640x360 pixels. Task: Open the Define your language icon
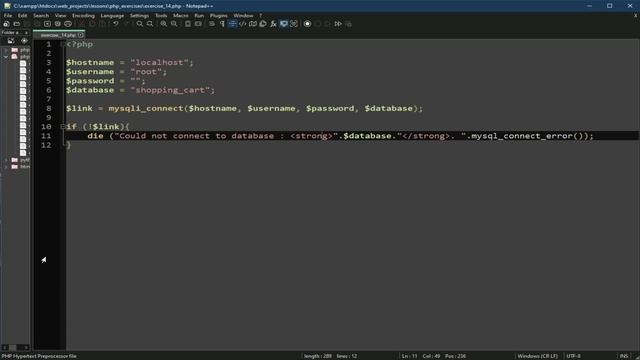coord(242,24)
